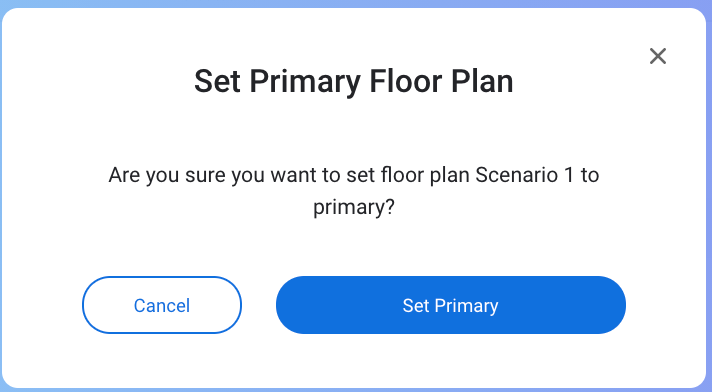Set Scenario 1 as primary floor plan

click(x=450, y=305)
